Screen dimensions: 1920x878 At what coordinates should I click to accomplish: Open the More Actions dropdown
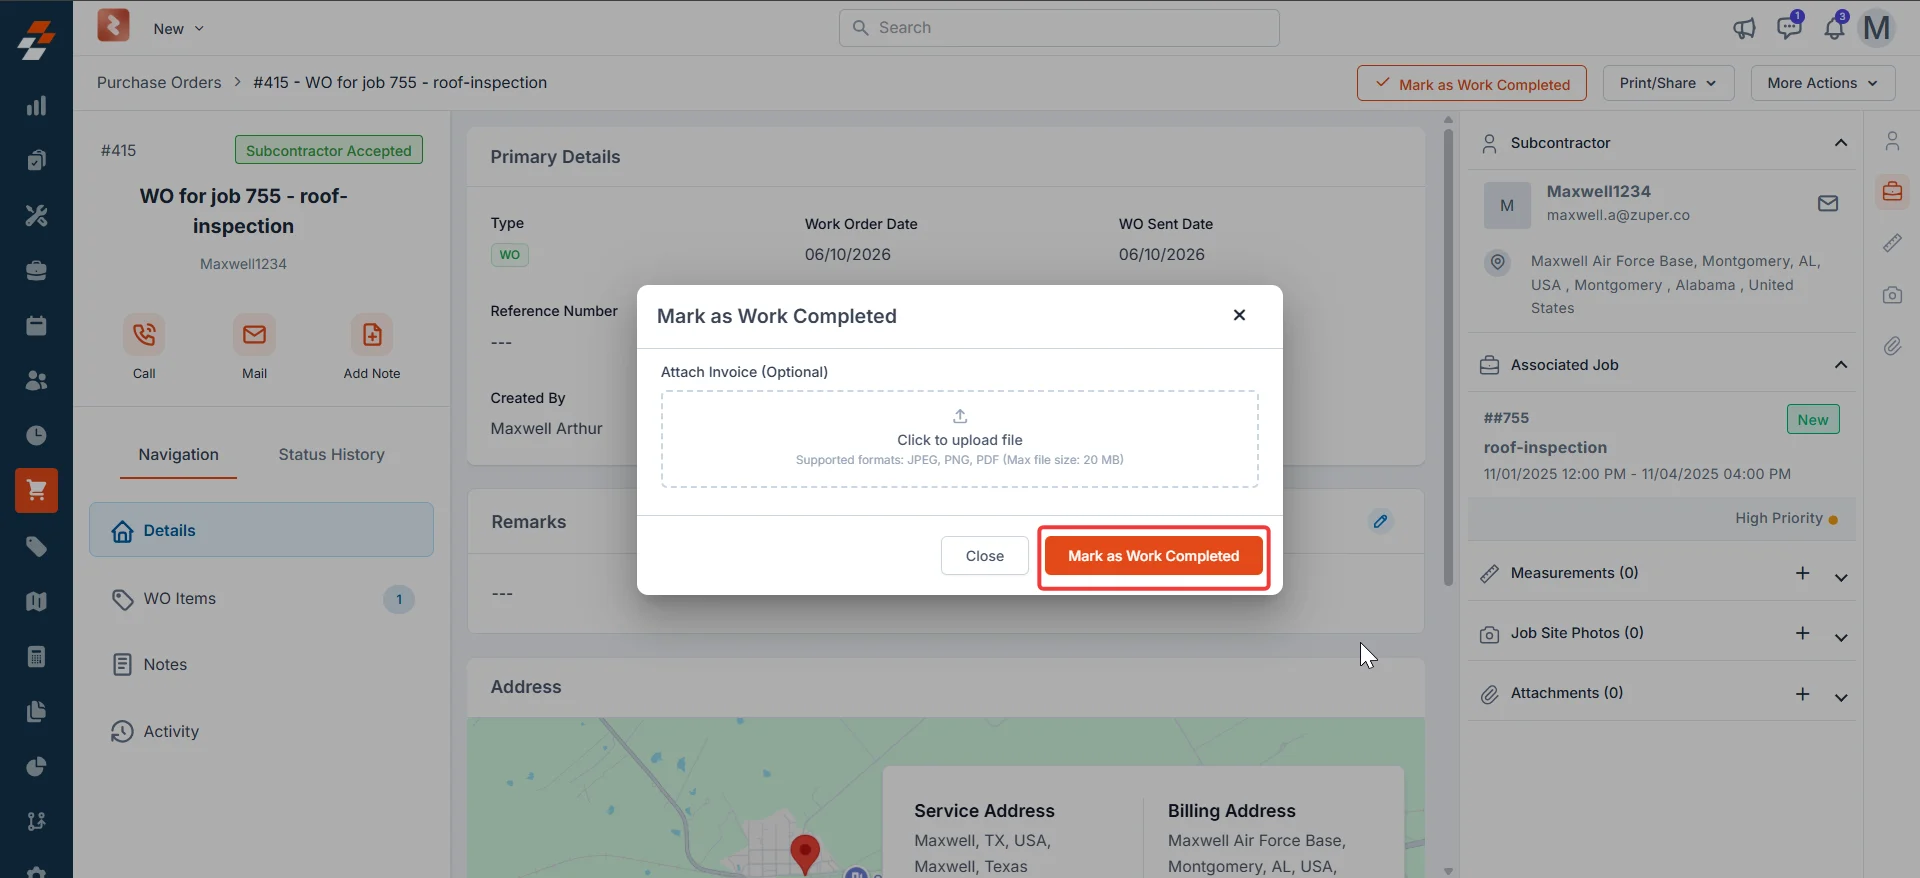click(1823, 83)
